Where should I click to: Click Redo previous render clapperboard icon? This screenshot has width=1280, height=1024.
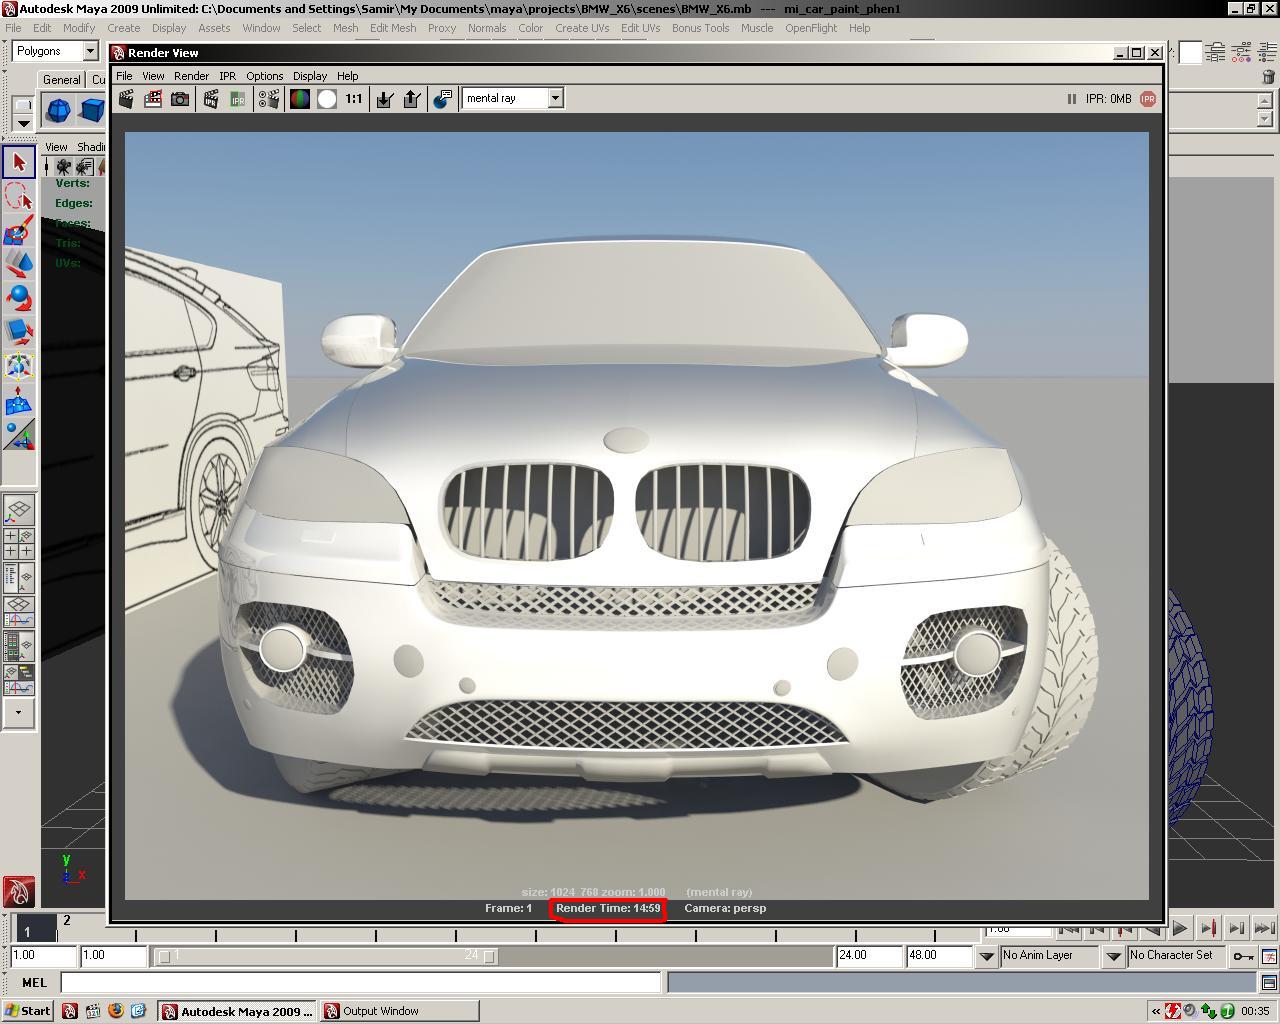[x=126, y=99]
